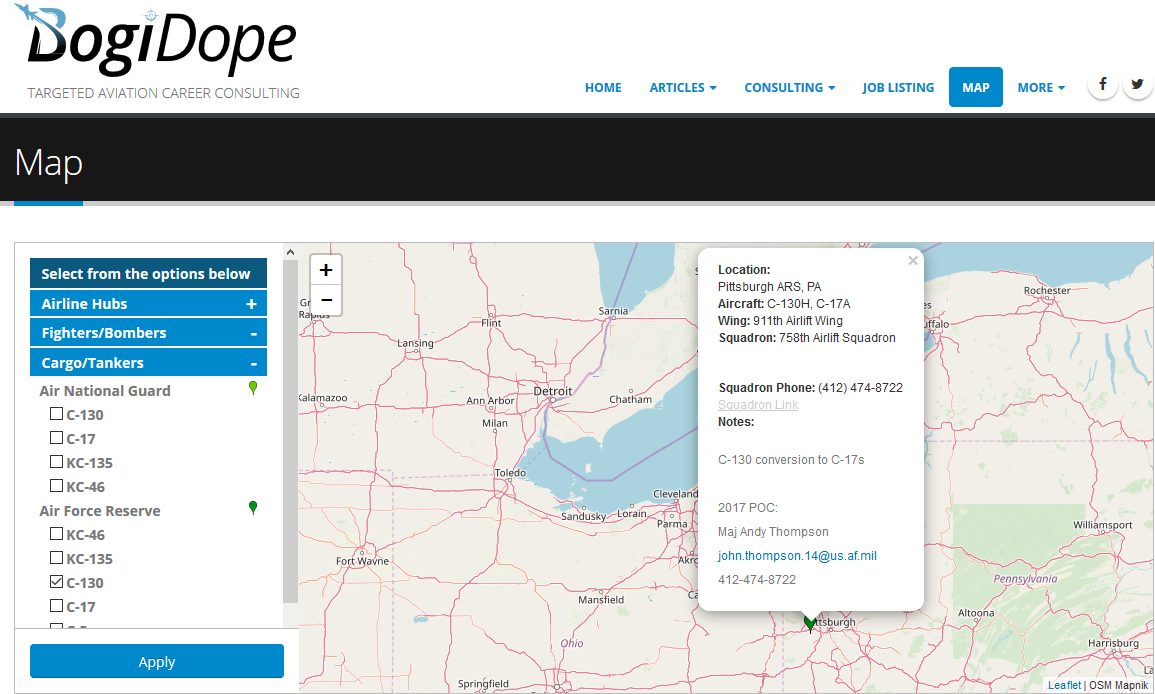
Task: Click the options panel scrollbar thumb
Action: point(290,431)
